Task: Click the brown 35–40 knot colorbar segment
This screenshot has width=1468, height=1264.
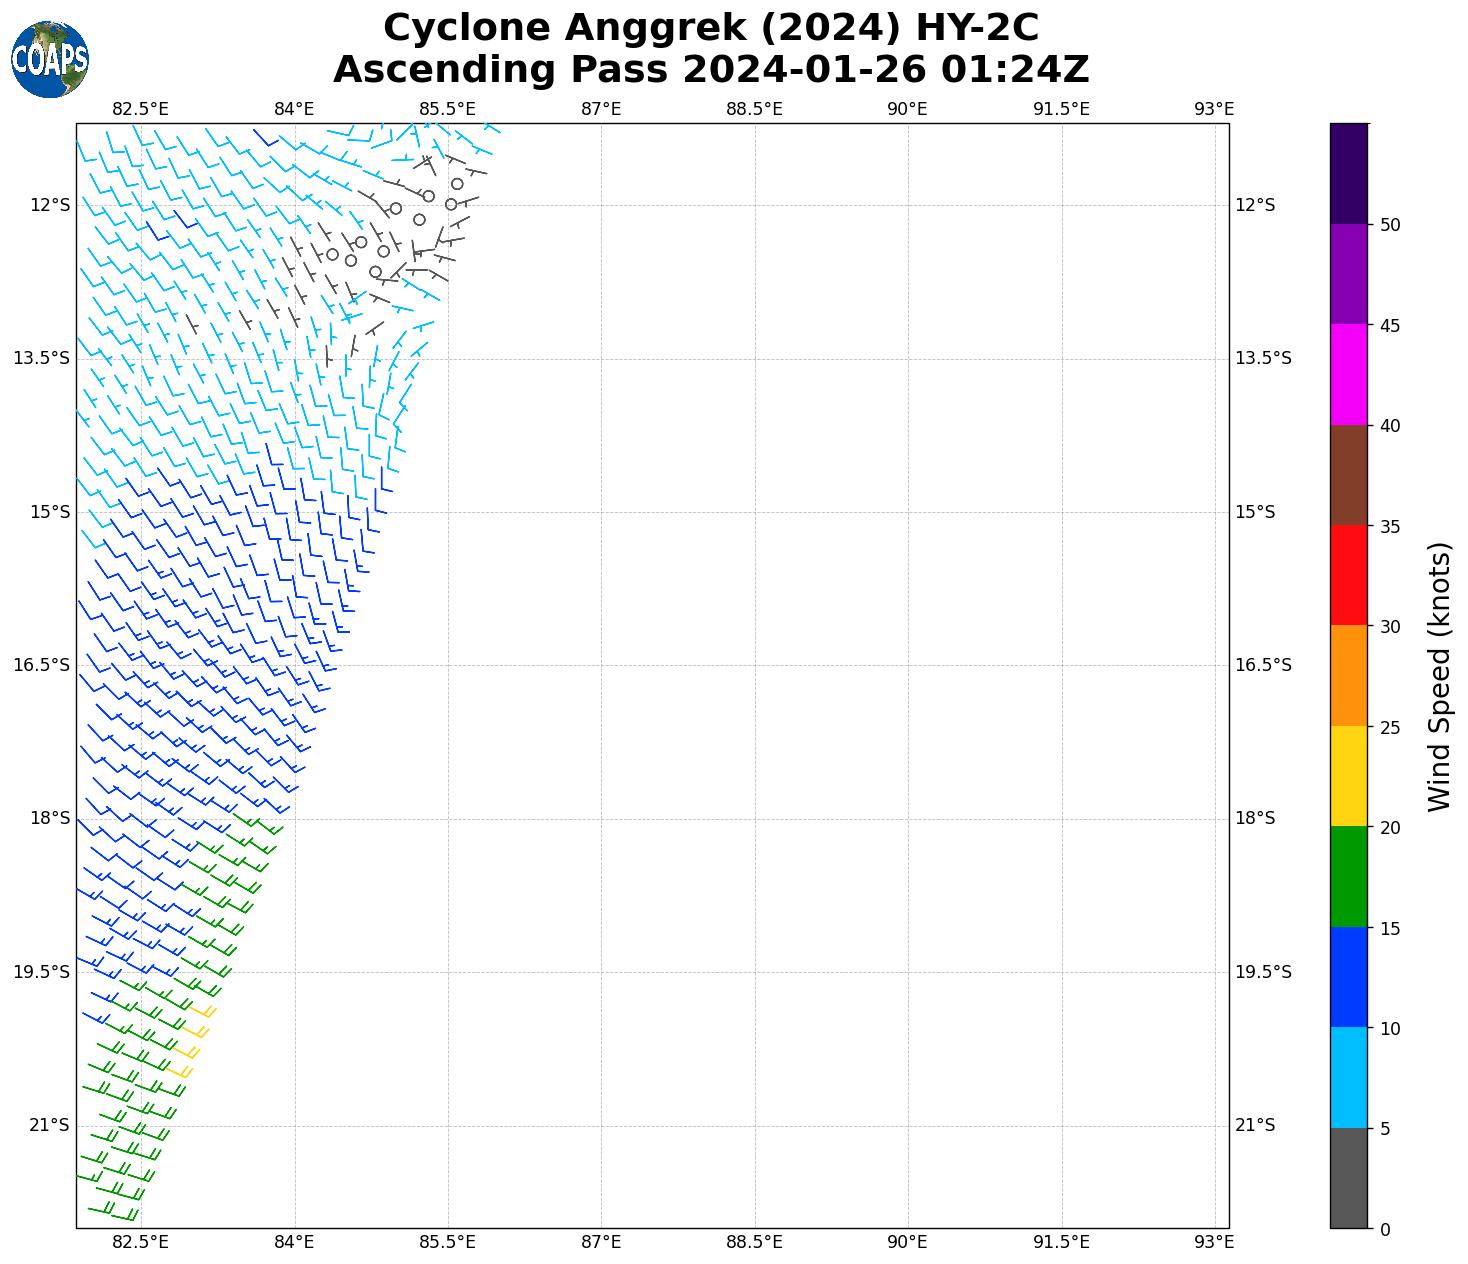Action: pos(1348,475)
